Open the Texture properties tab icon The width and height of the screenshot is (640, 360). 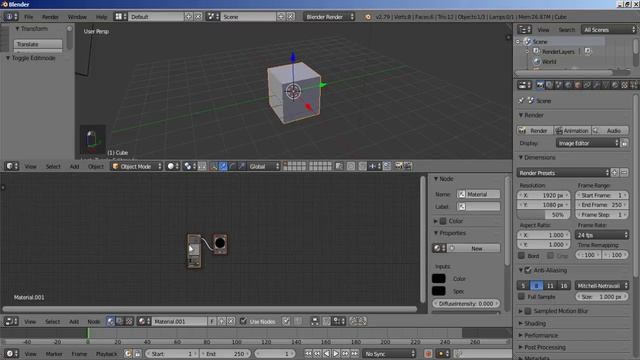click(x=624, y=85)
